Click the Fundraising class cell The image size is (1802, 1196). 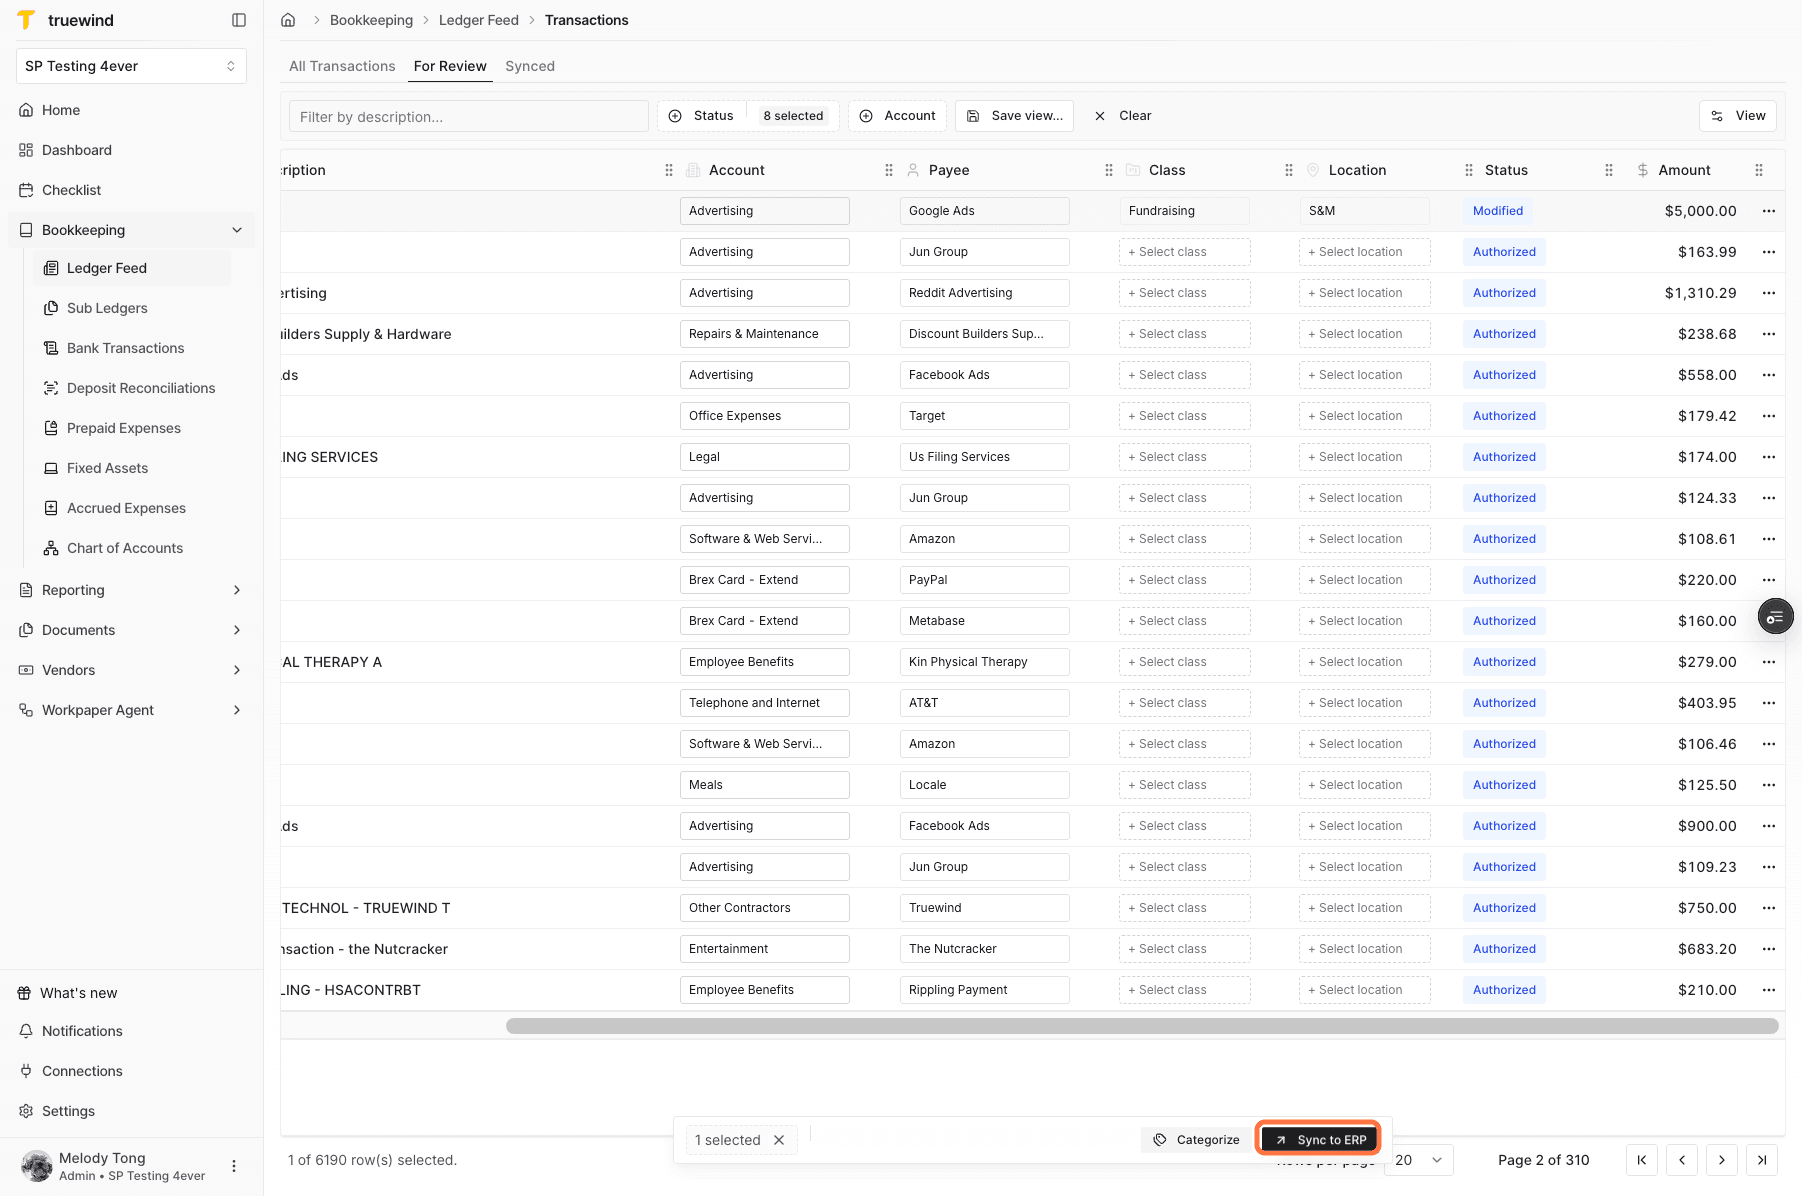tap(1185, 211)
